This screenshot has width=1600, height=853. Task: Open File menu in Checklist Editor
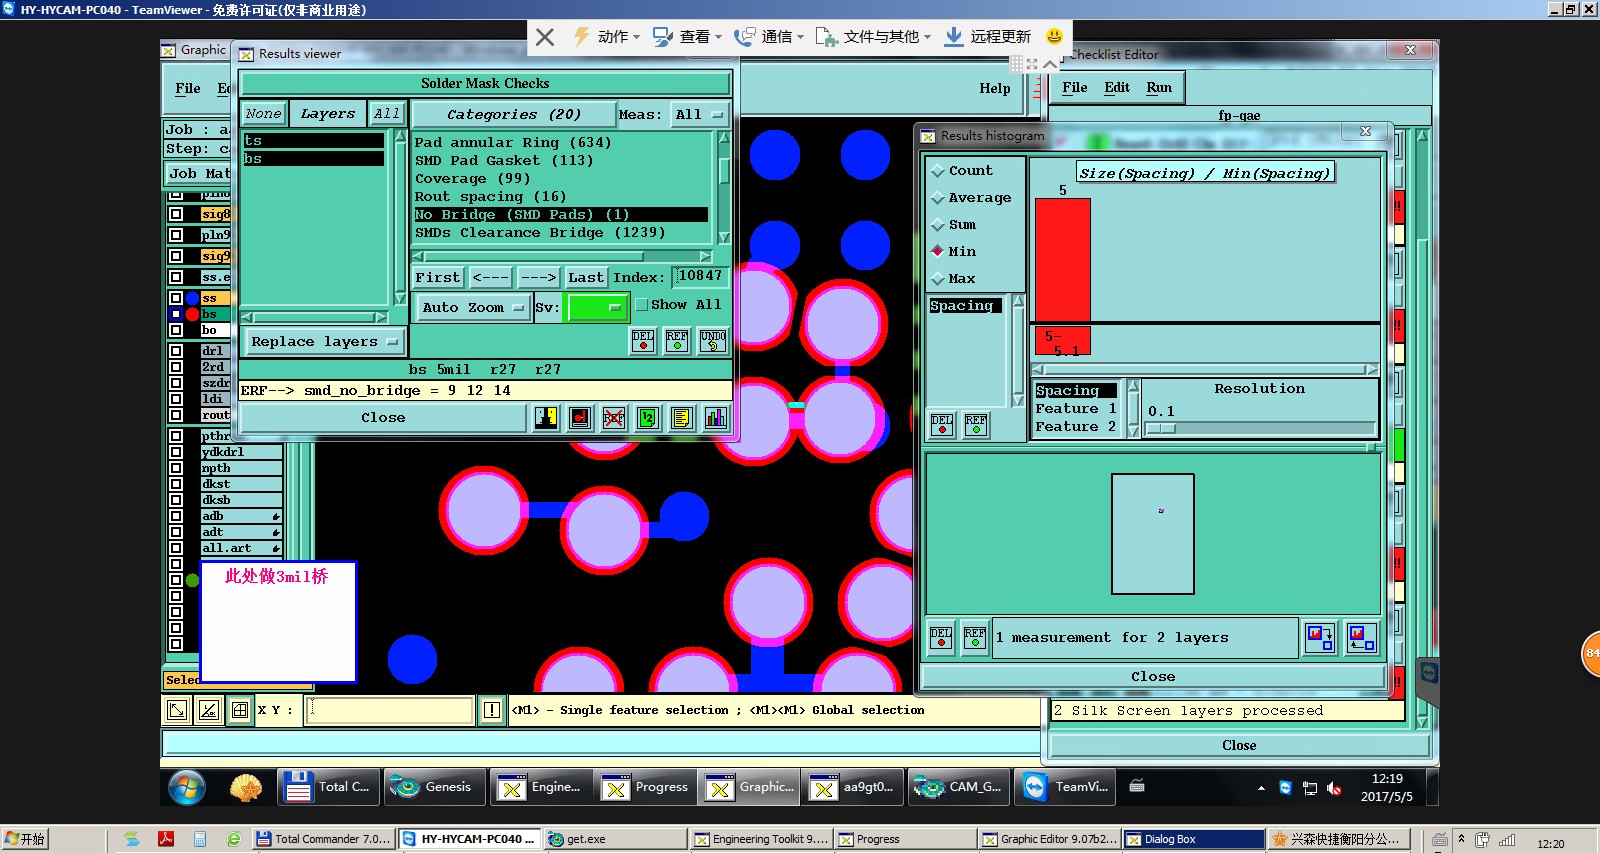1075,88
